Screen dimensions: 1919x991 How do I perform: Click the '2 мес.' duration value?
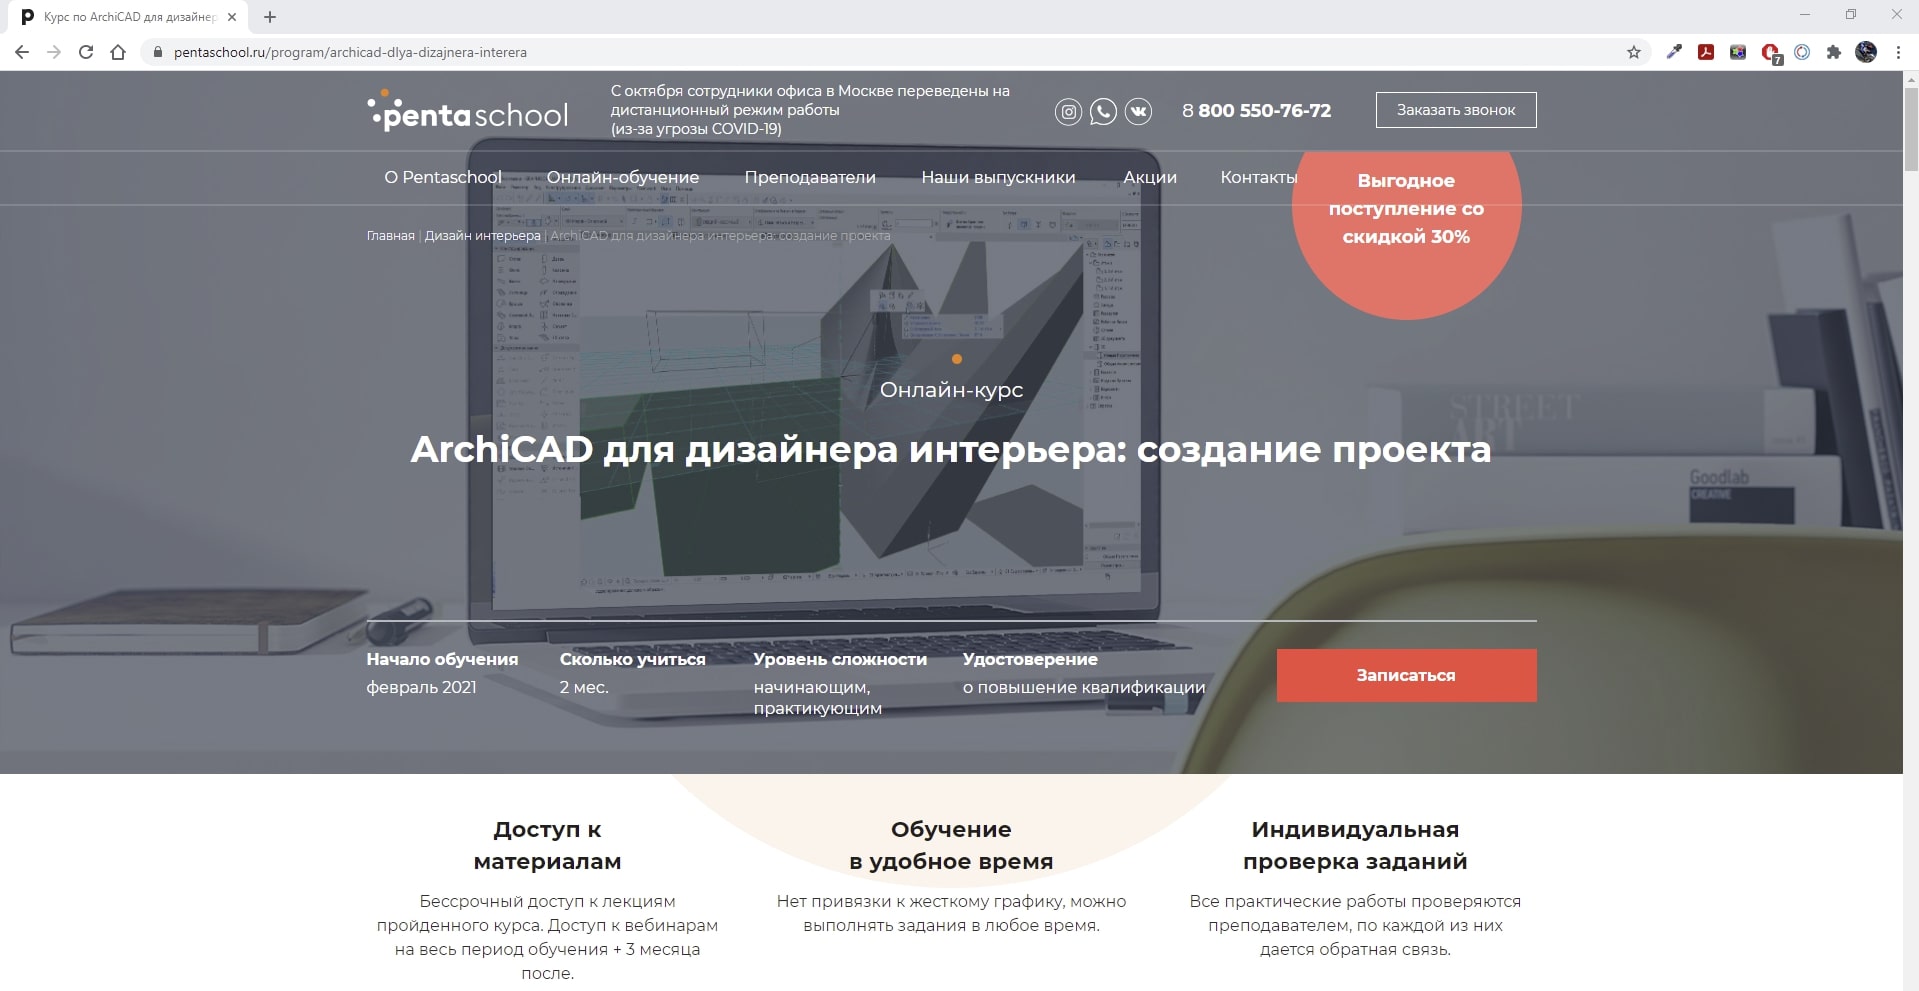(584, 687)
